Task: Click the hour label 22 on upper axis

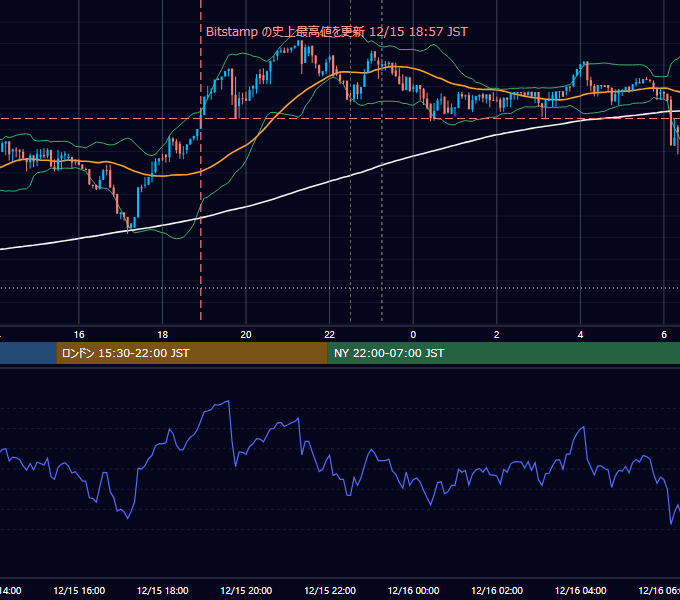Action: [x=330, y=335]
